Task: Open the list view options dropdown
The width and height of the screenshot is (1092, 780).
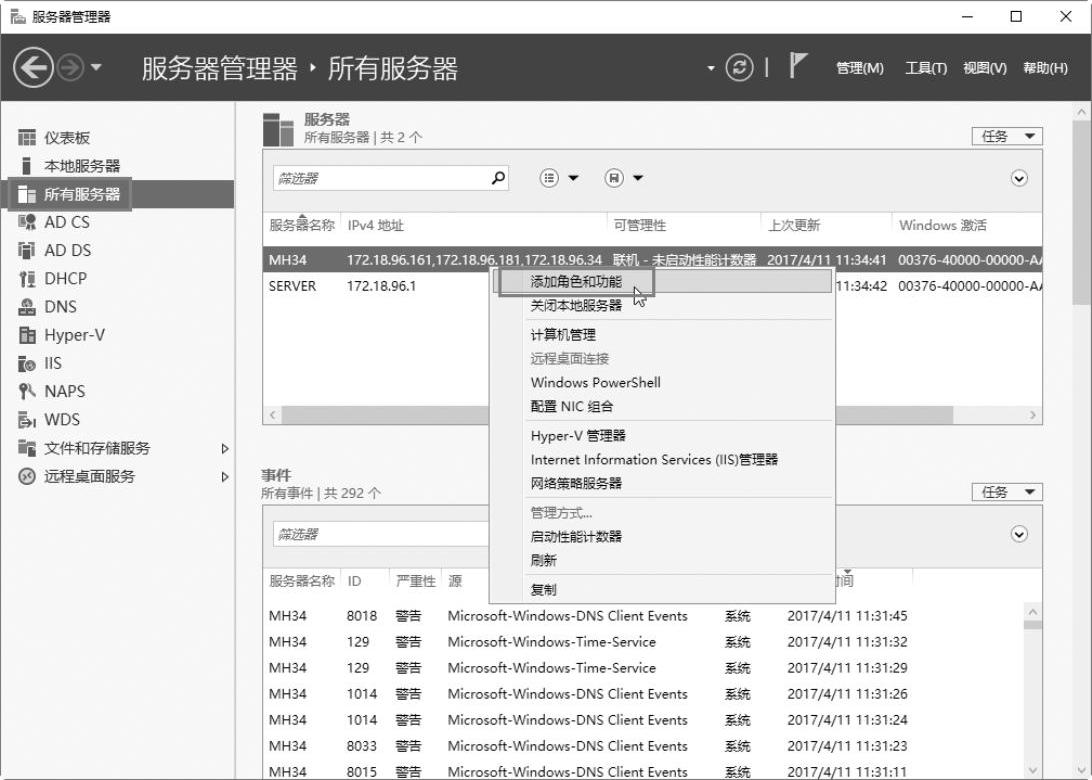Action: coord(559,178)
